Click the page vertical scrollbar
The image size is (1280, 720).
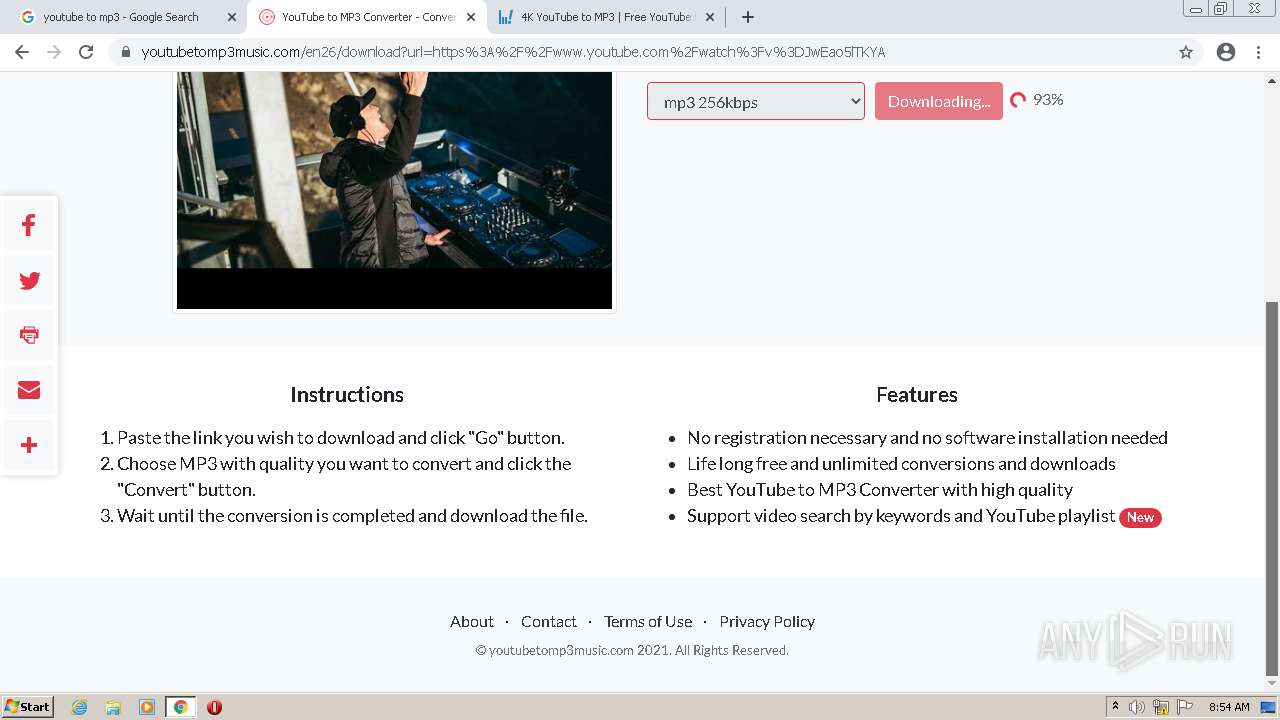[x=1272, y=488]
